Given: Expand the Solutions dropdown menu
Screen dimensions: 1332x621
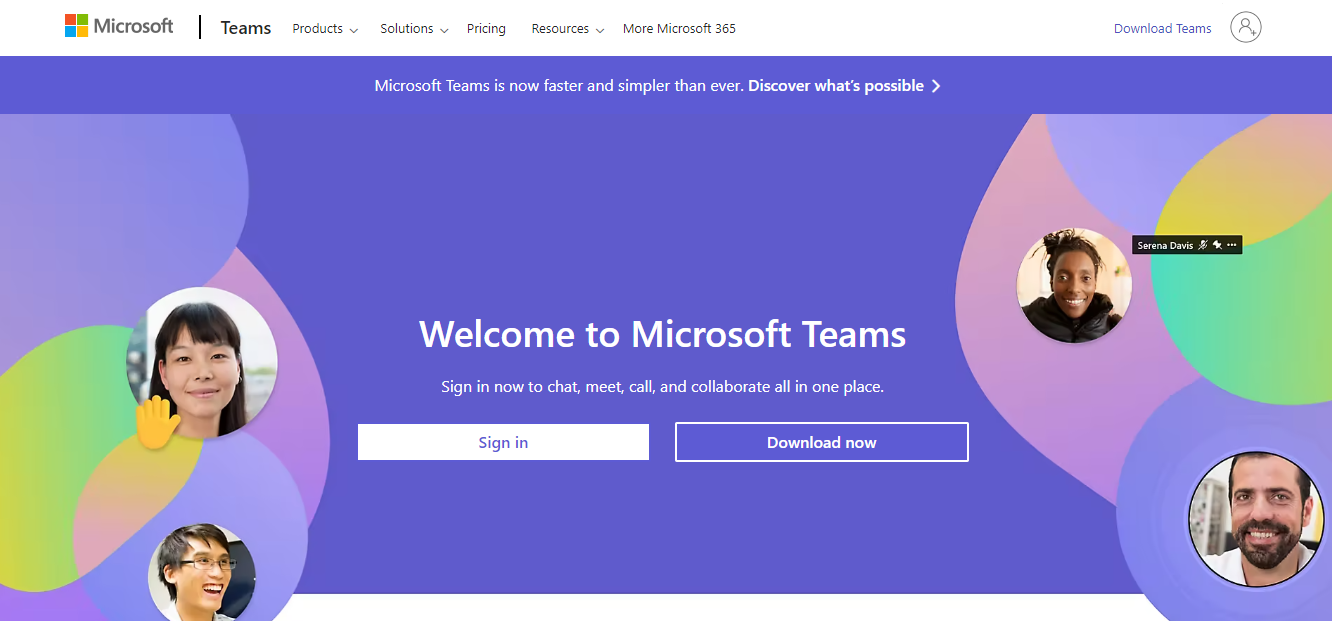Looking at the screenshot, I should tap(413, 29).
